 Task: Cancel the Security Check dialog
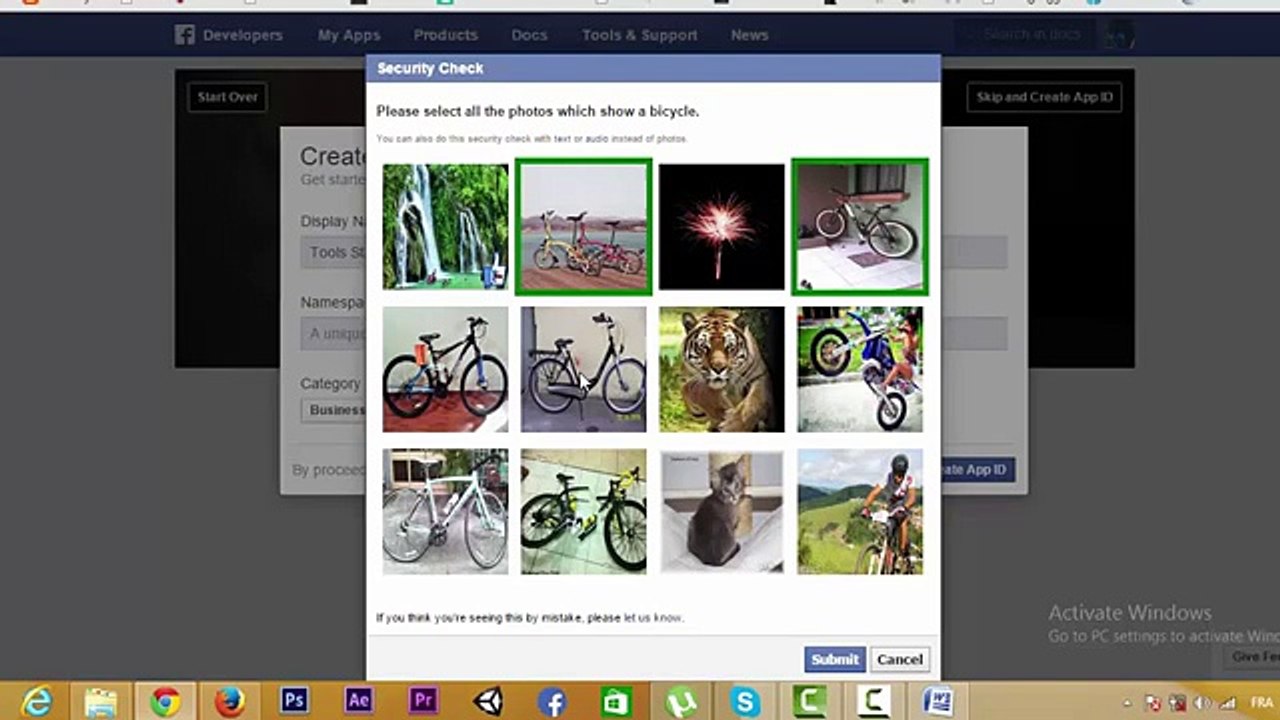(899, 659)
